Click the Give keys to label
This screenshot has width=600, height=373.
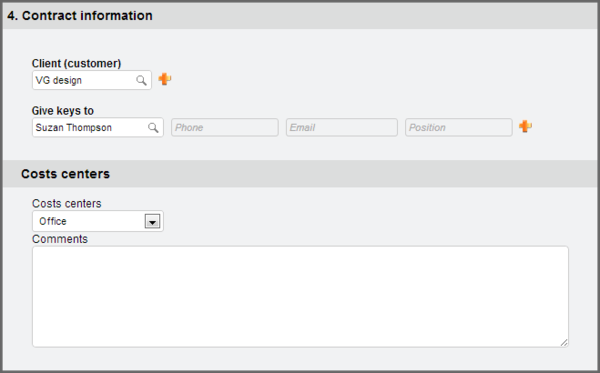(x=63, y=111)
